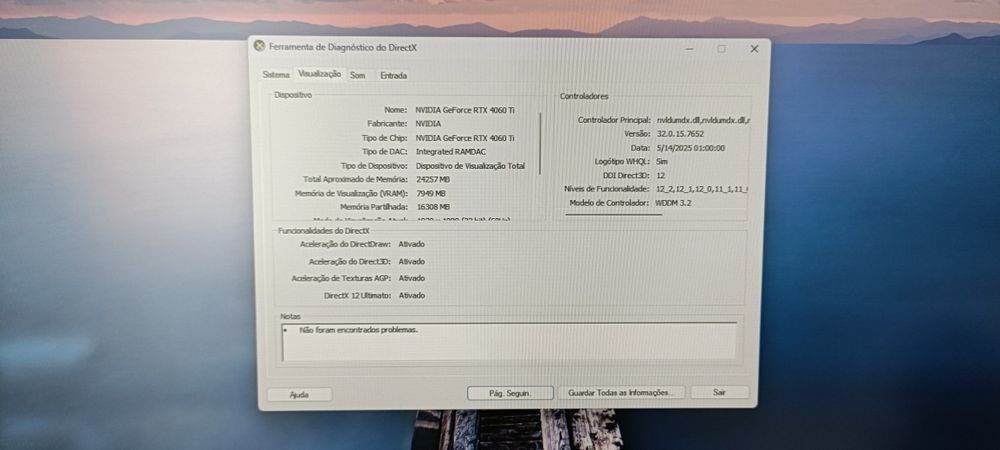Click the Ajuda button
The image size is (1000, 450).
(299, 395)
